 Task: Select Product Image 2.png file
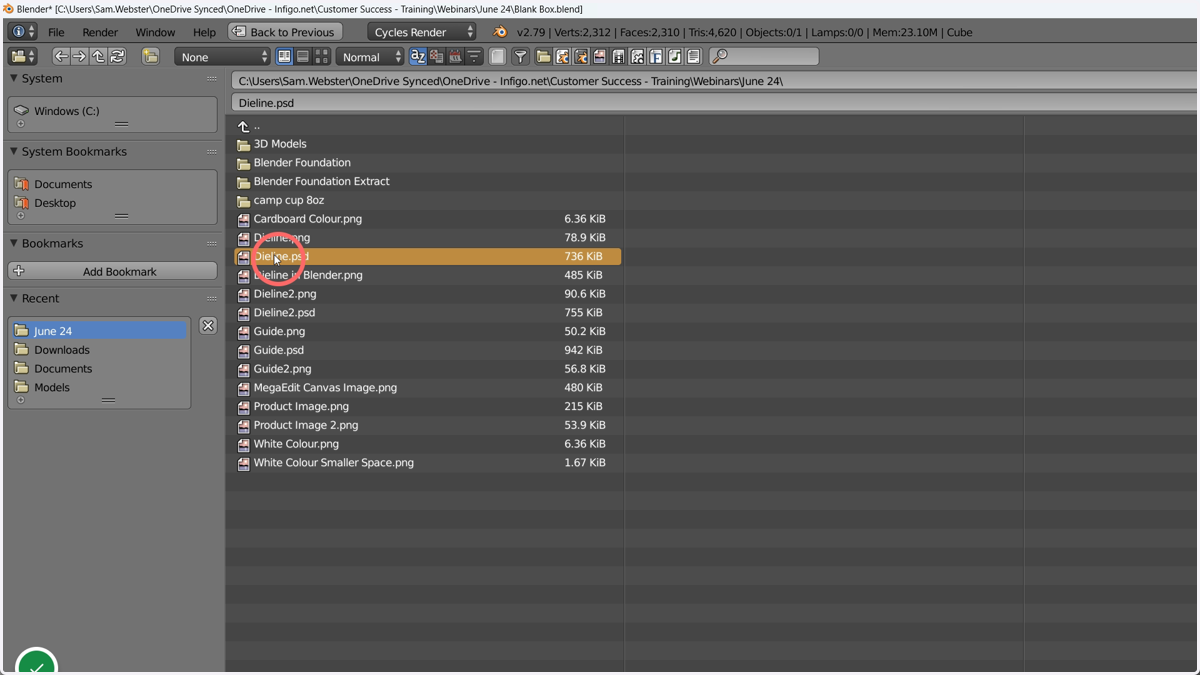coord(428,425)
